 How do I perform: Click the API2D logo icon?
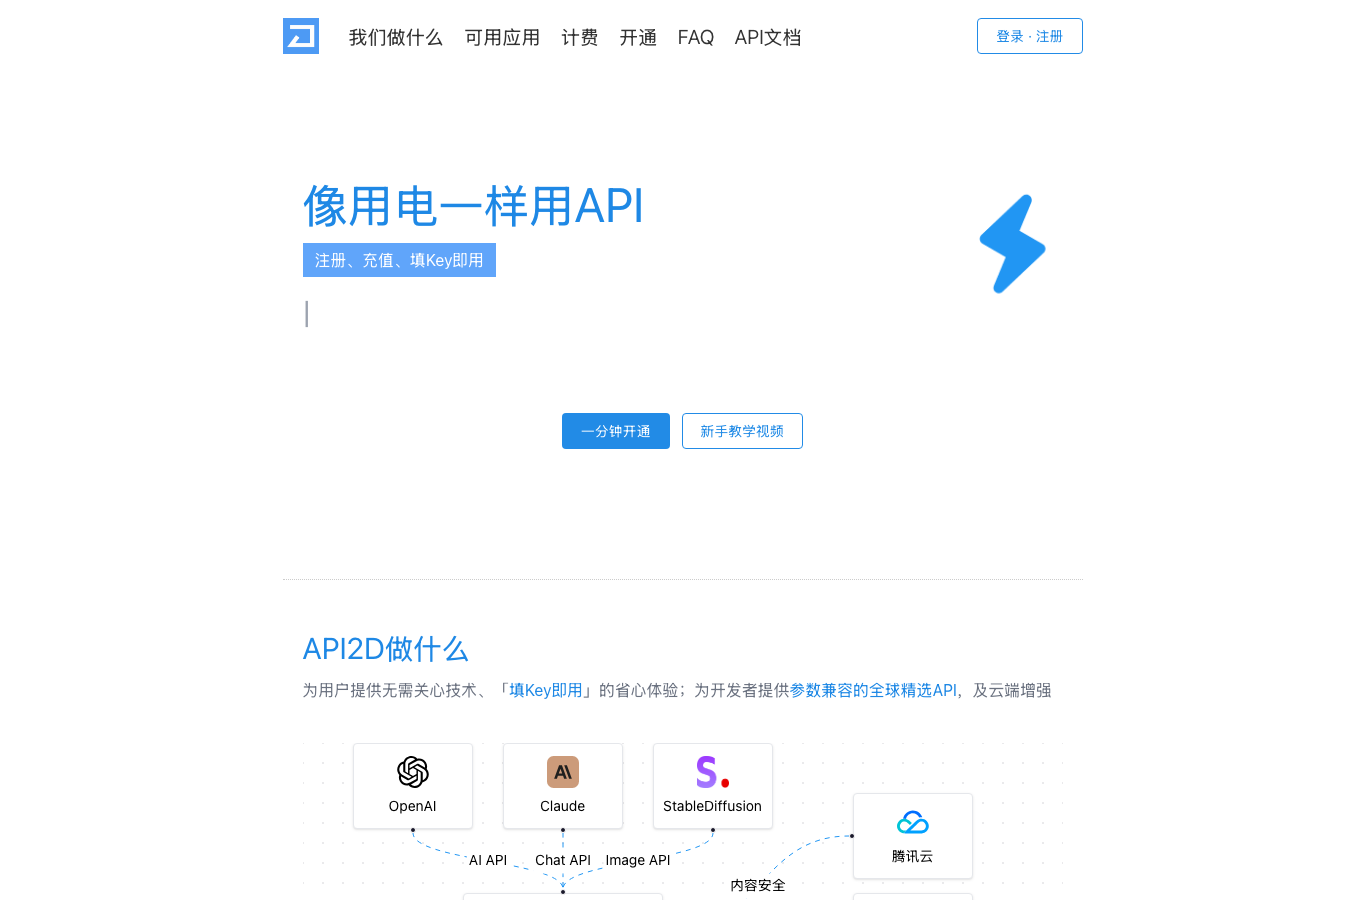pos(301,36)
